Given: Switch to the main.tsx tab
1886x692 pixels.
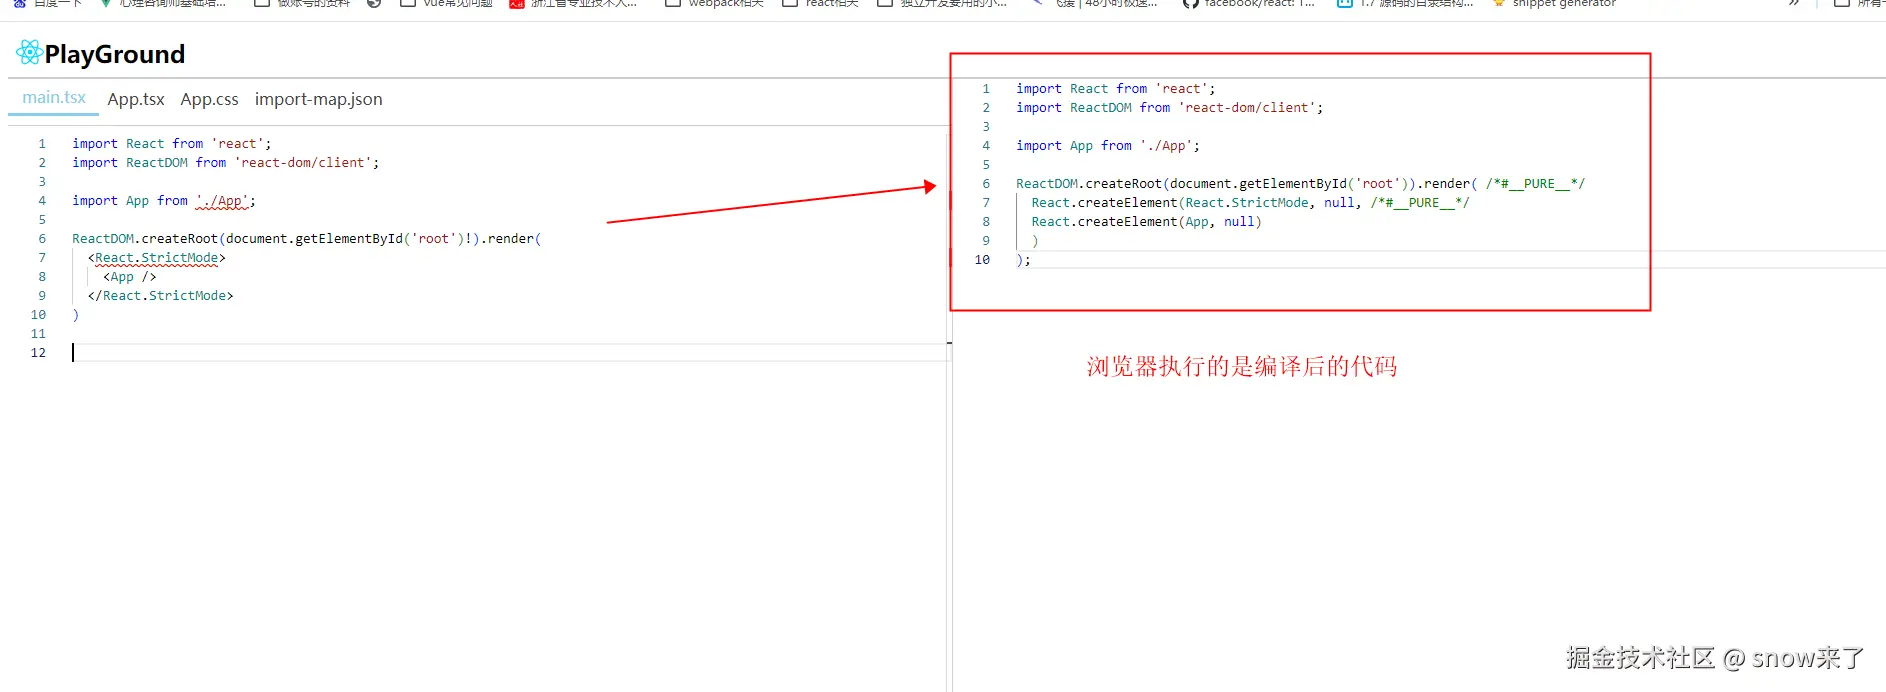Looking at the screenshot, I should (54, 98).
